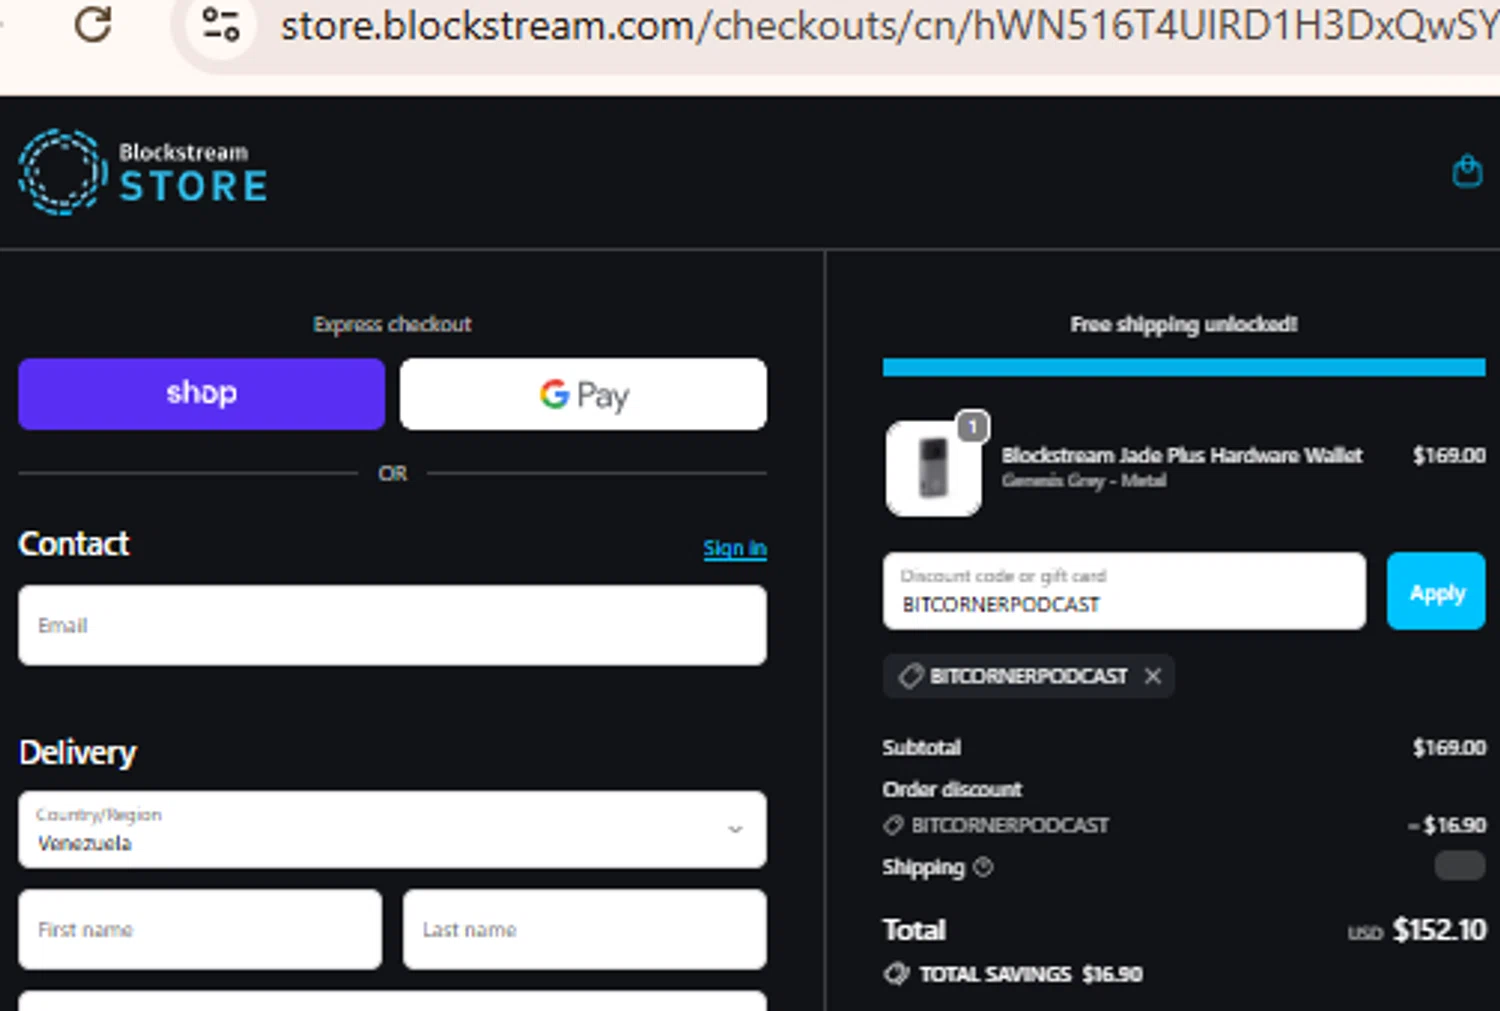Image resolution: width=1500 pixels, height=1011 pixels.
Task: Focus the Last name field
Action: [x=585, y=930]
